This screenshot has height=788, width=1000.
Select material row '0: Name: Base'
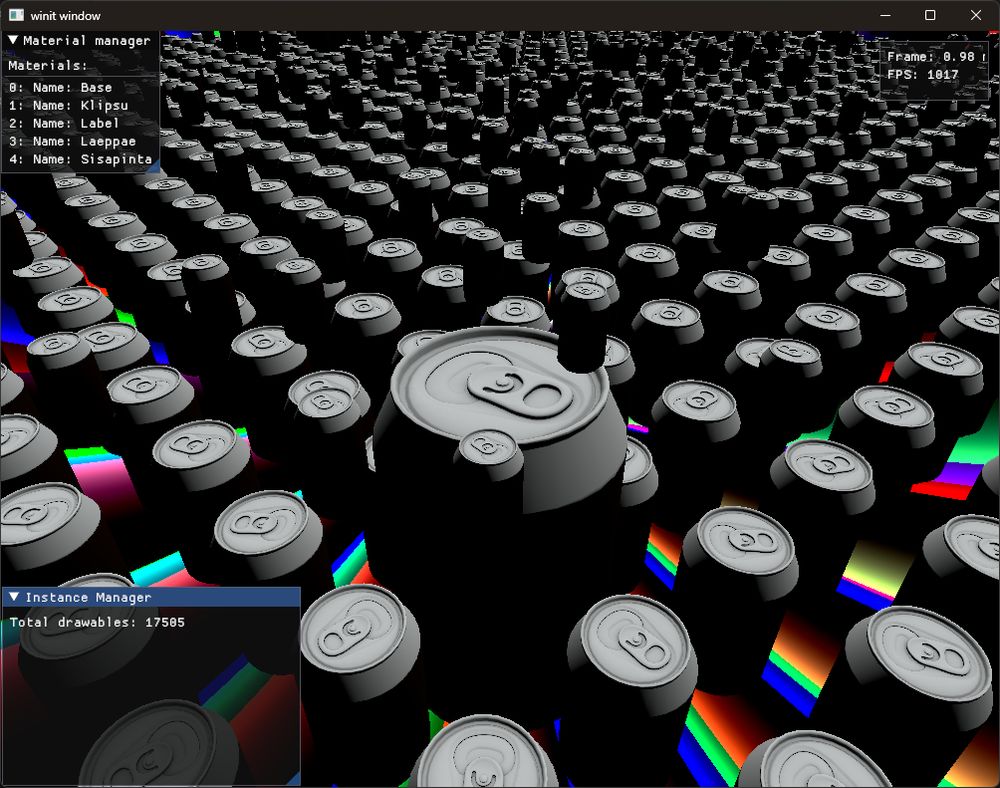pyautogui.click(x=61, y=87)
